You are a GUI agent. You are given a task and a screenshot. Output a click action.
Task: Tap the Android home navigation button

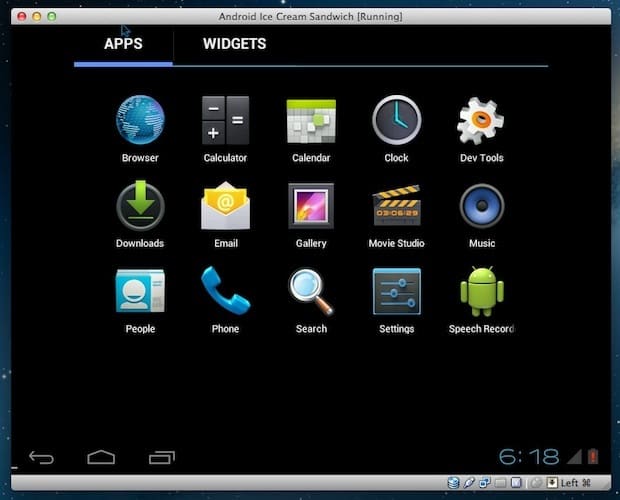[x=101, y=457]
